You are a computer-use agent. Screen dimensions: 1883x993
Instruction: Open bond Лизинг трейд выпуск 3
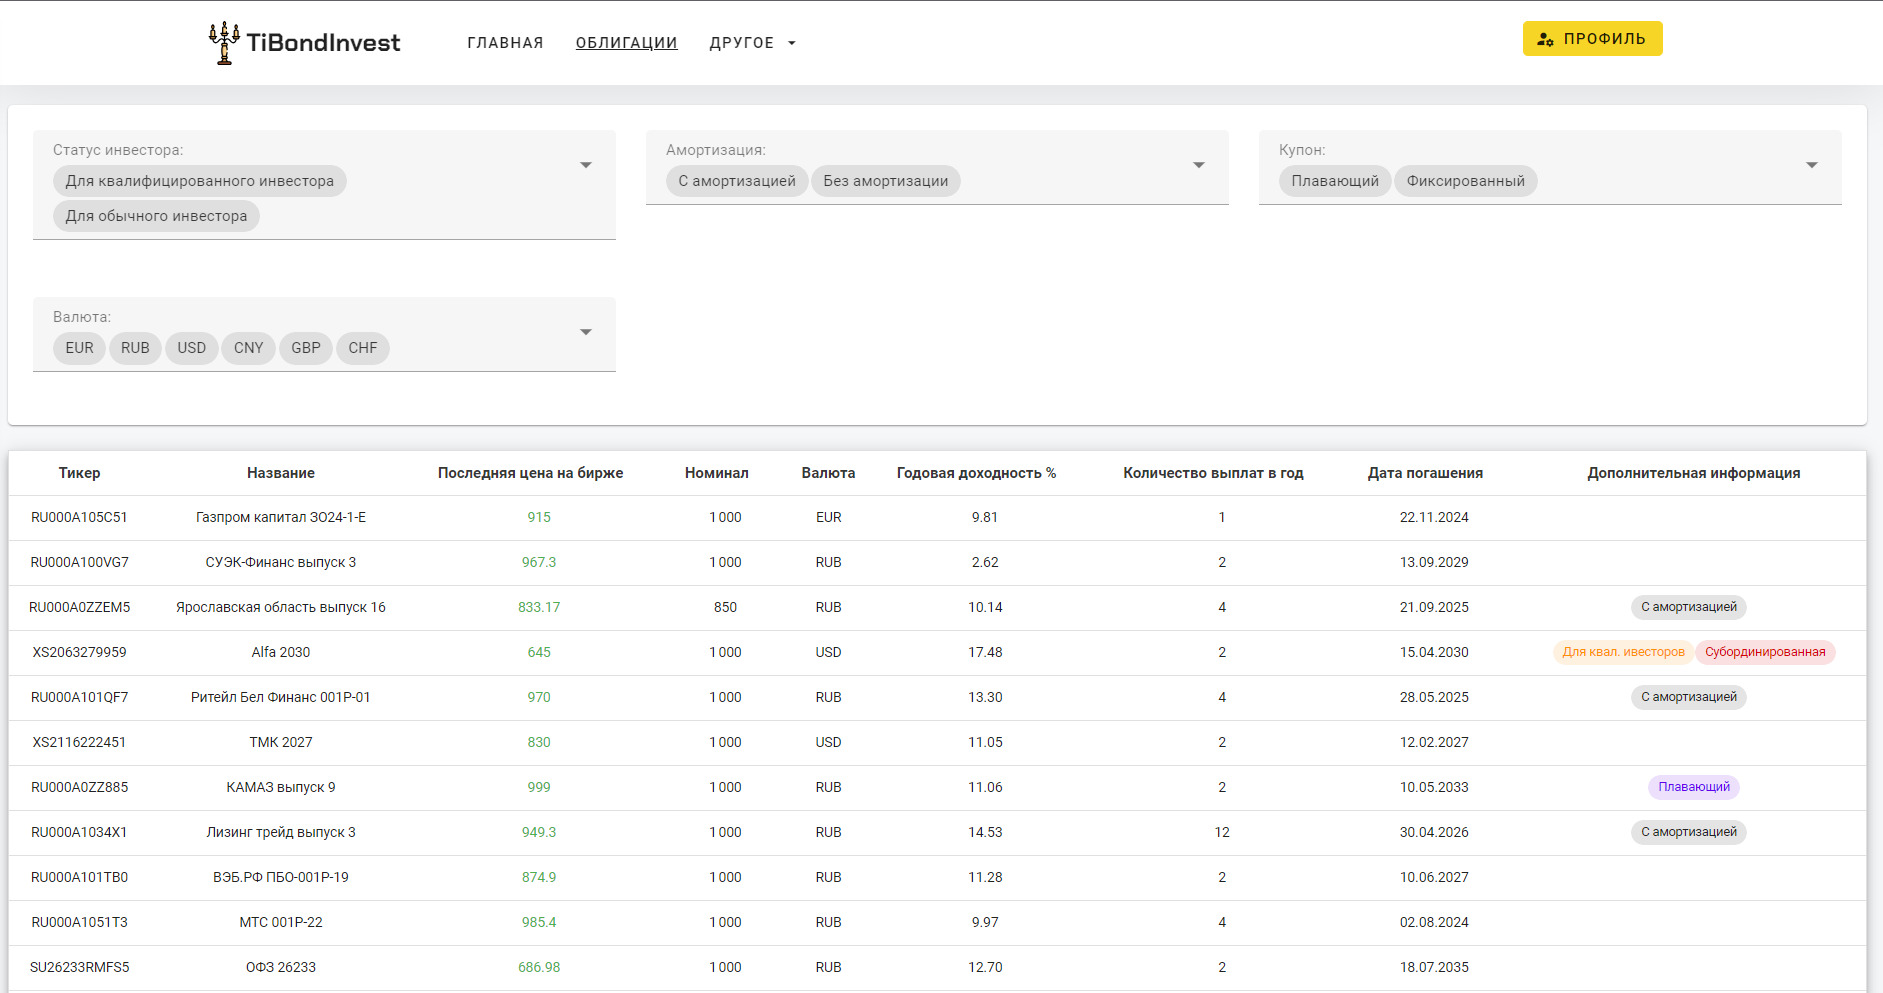pos(281,833)
